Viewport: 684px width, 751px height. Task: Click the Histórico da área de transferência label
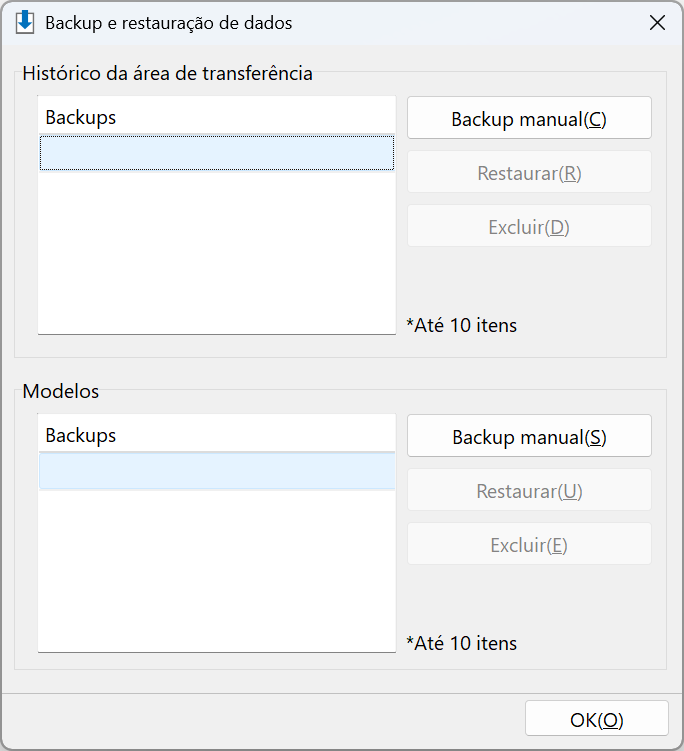(x=167, y=74)
